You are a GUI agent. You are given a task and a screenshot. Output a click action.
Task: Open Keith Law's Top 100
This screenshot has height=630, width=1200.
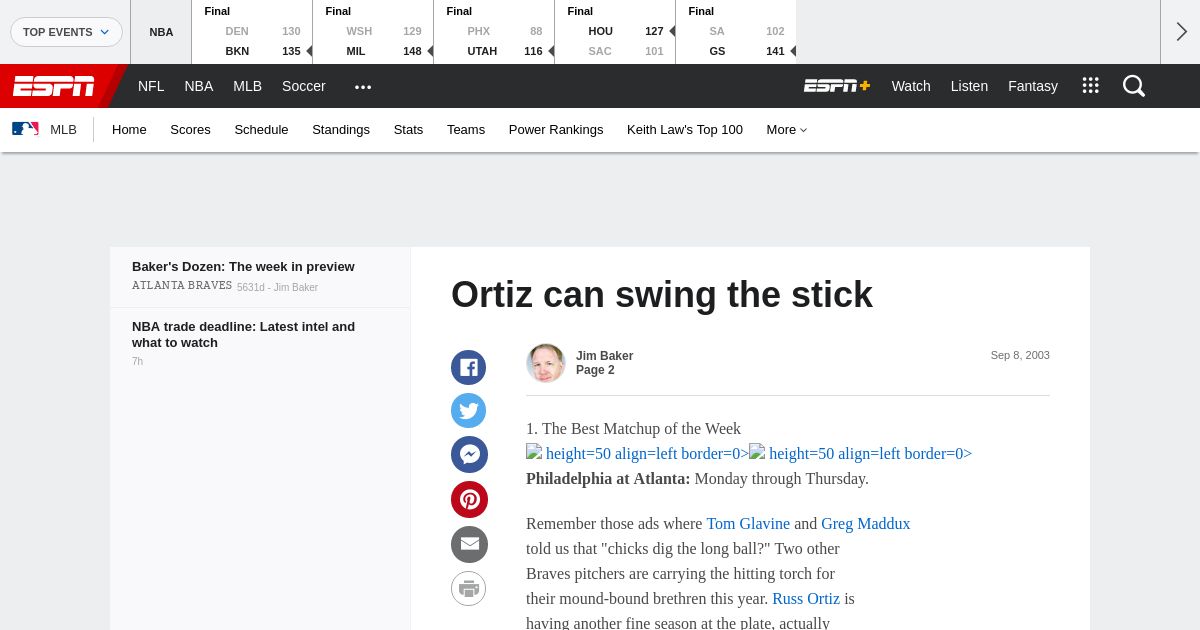click(685, 130)
